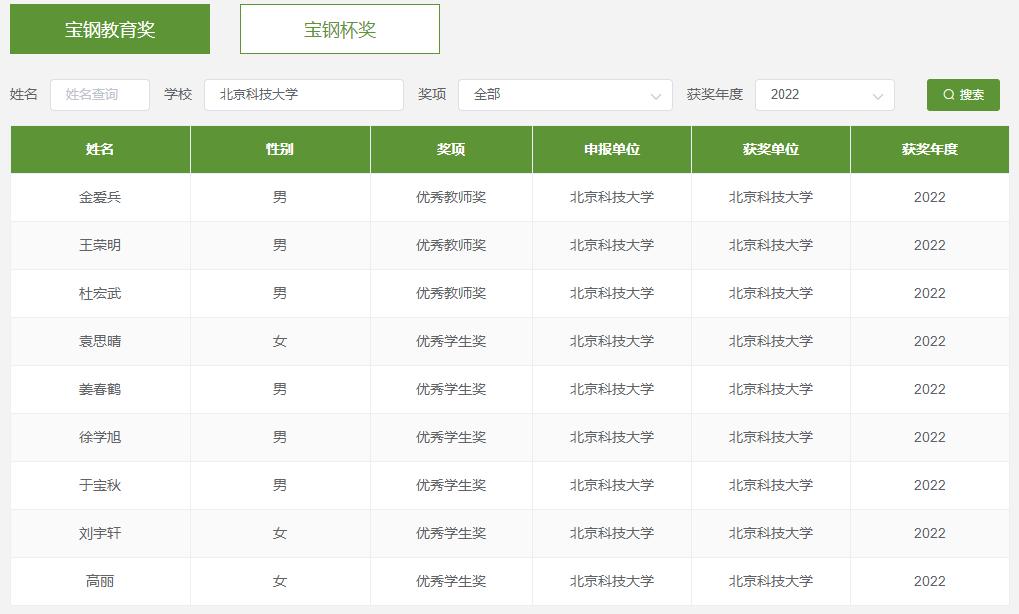This screenshot has width=1019, height=614.
Task: Open the 获奖年度 dropdown showing 2022
Action: click(824, 94)
